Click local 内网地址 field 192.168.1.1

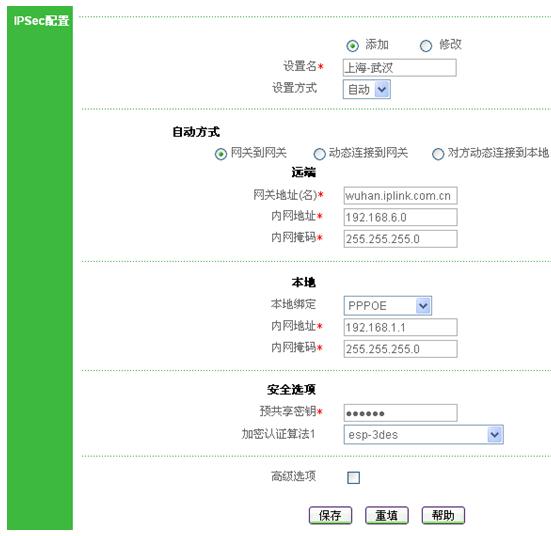[400, 327]
